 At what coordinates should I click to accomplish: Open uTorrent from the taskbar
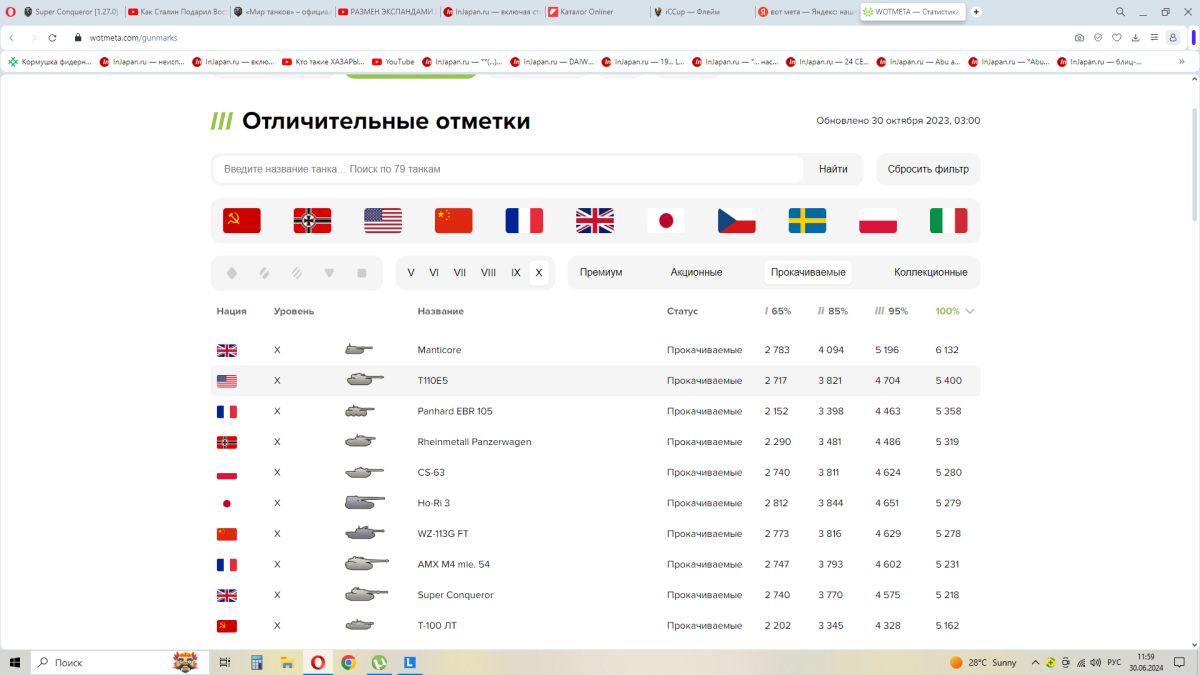(379, 662)
